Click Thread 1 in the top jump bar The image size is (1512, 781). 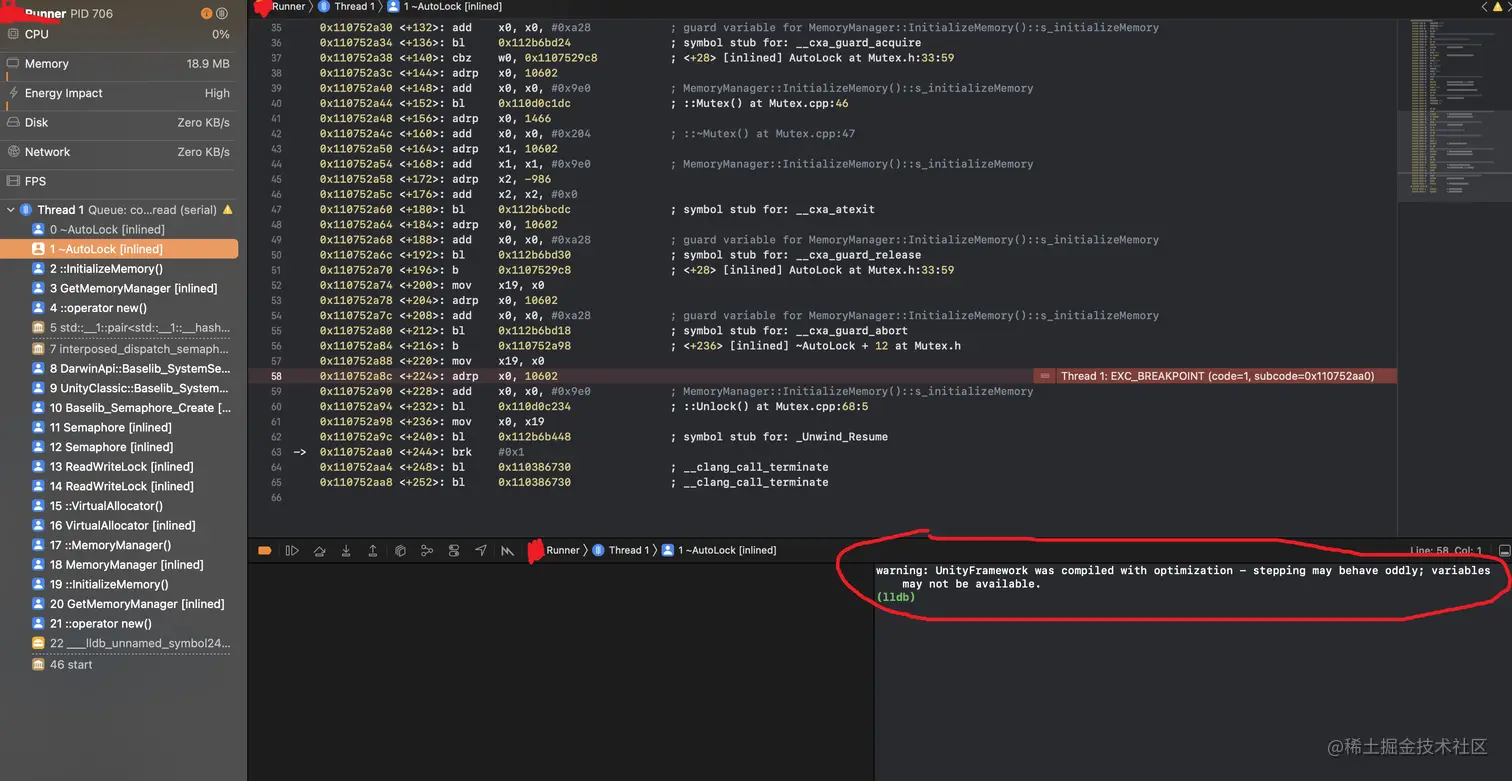(346, 7)
